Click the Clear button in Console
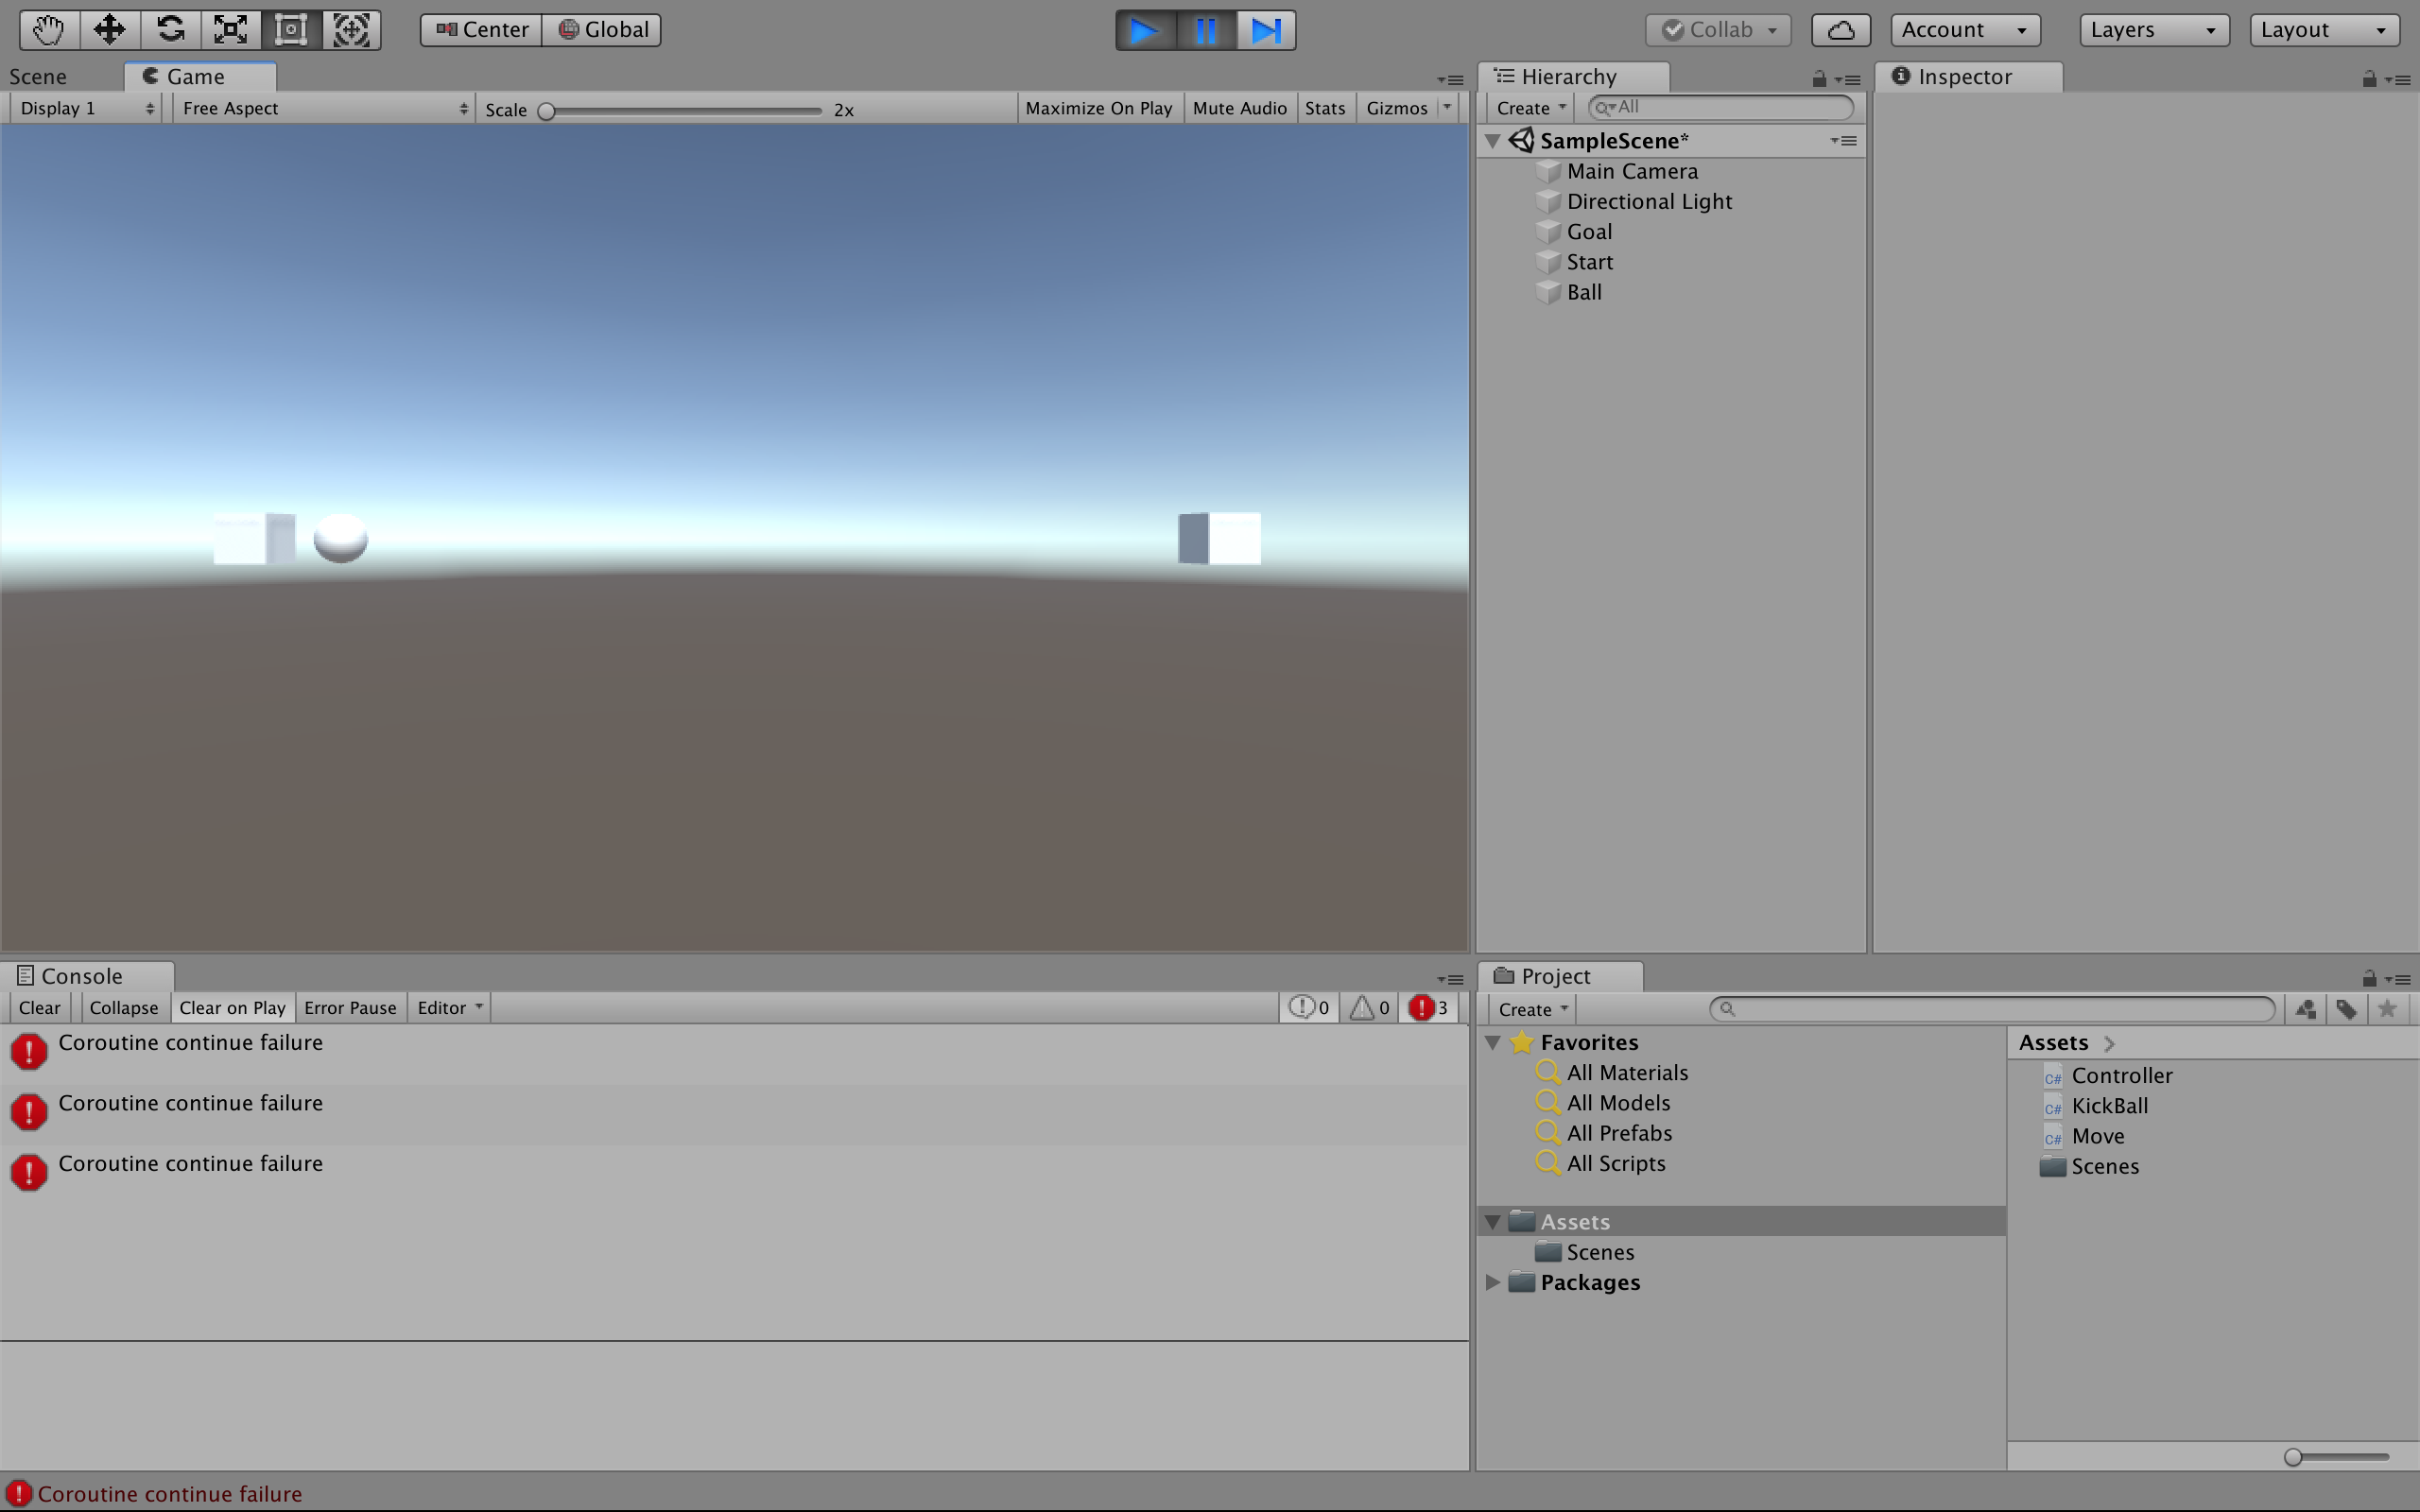2420x1512 pixels. (39, 1007)
